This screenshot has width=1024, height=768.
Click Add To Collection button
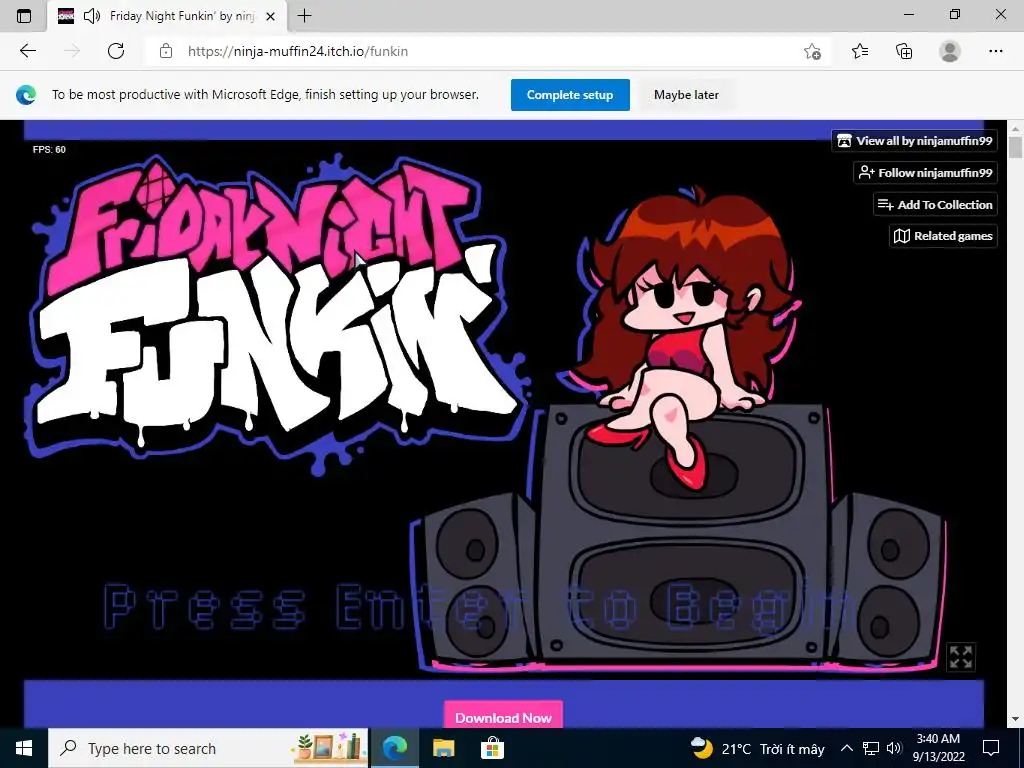click(x=935, y=204)
